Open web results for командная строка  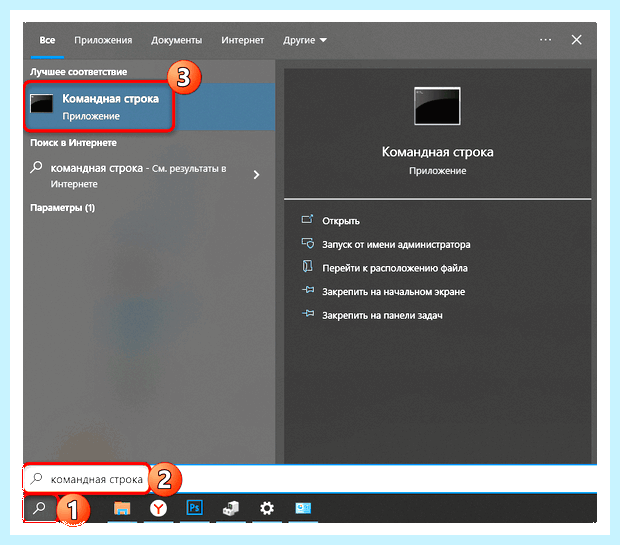point(138,175)
